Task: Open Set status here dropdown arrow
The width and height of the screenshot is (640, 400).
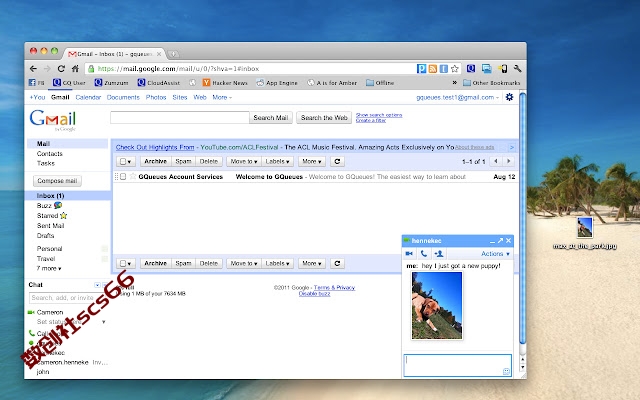Action: click(103, 322)
